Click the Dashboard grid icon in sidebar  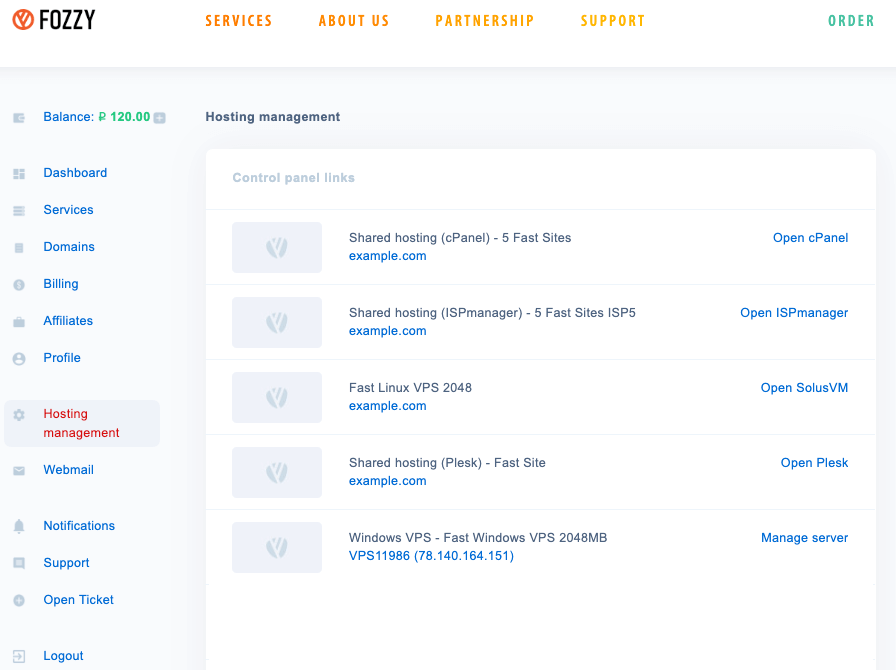[x=18, y=173]
